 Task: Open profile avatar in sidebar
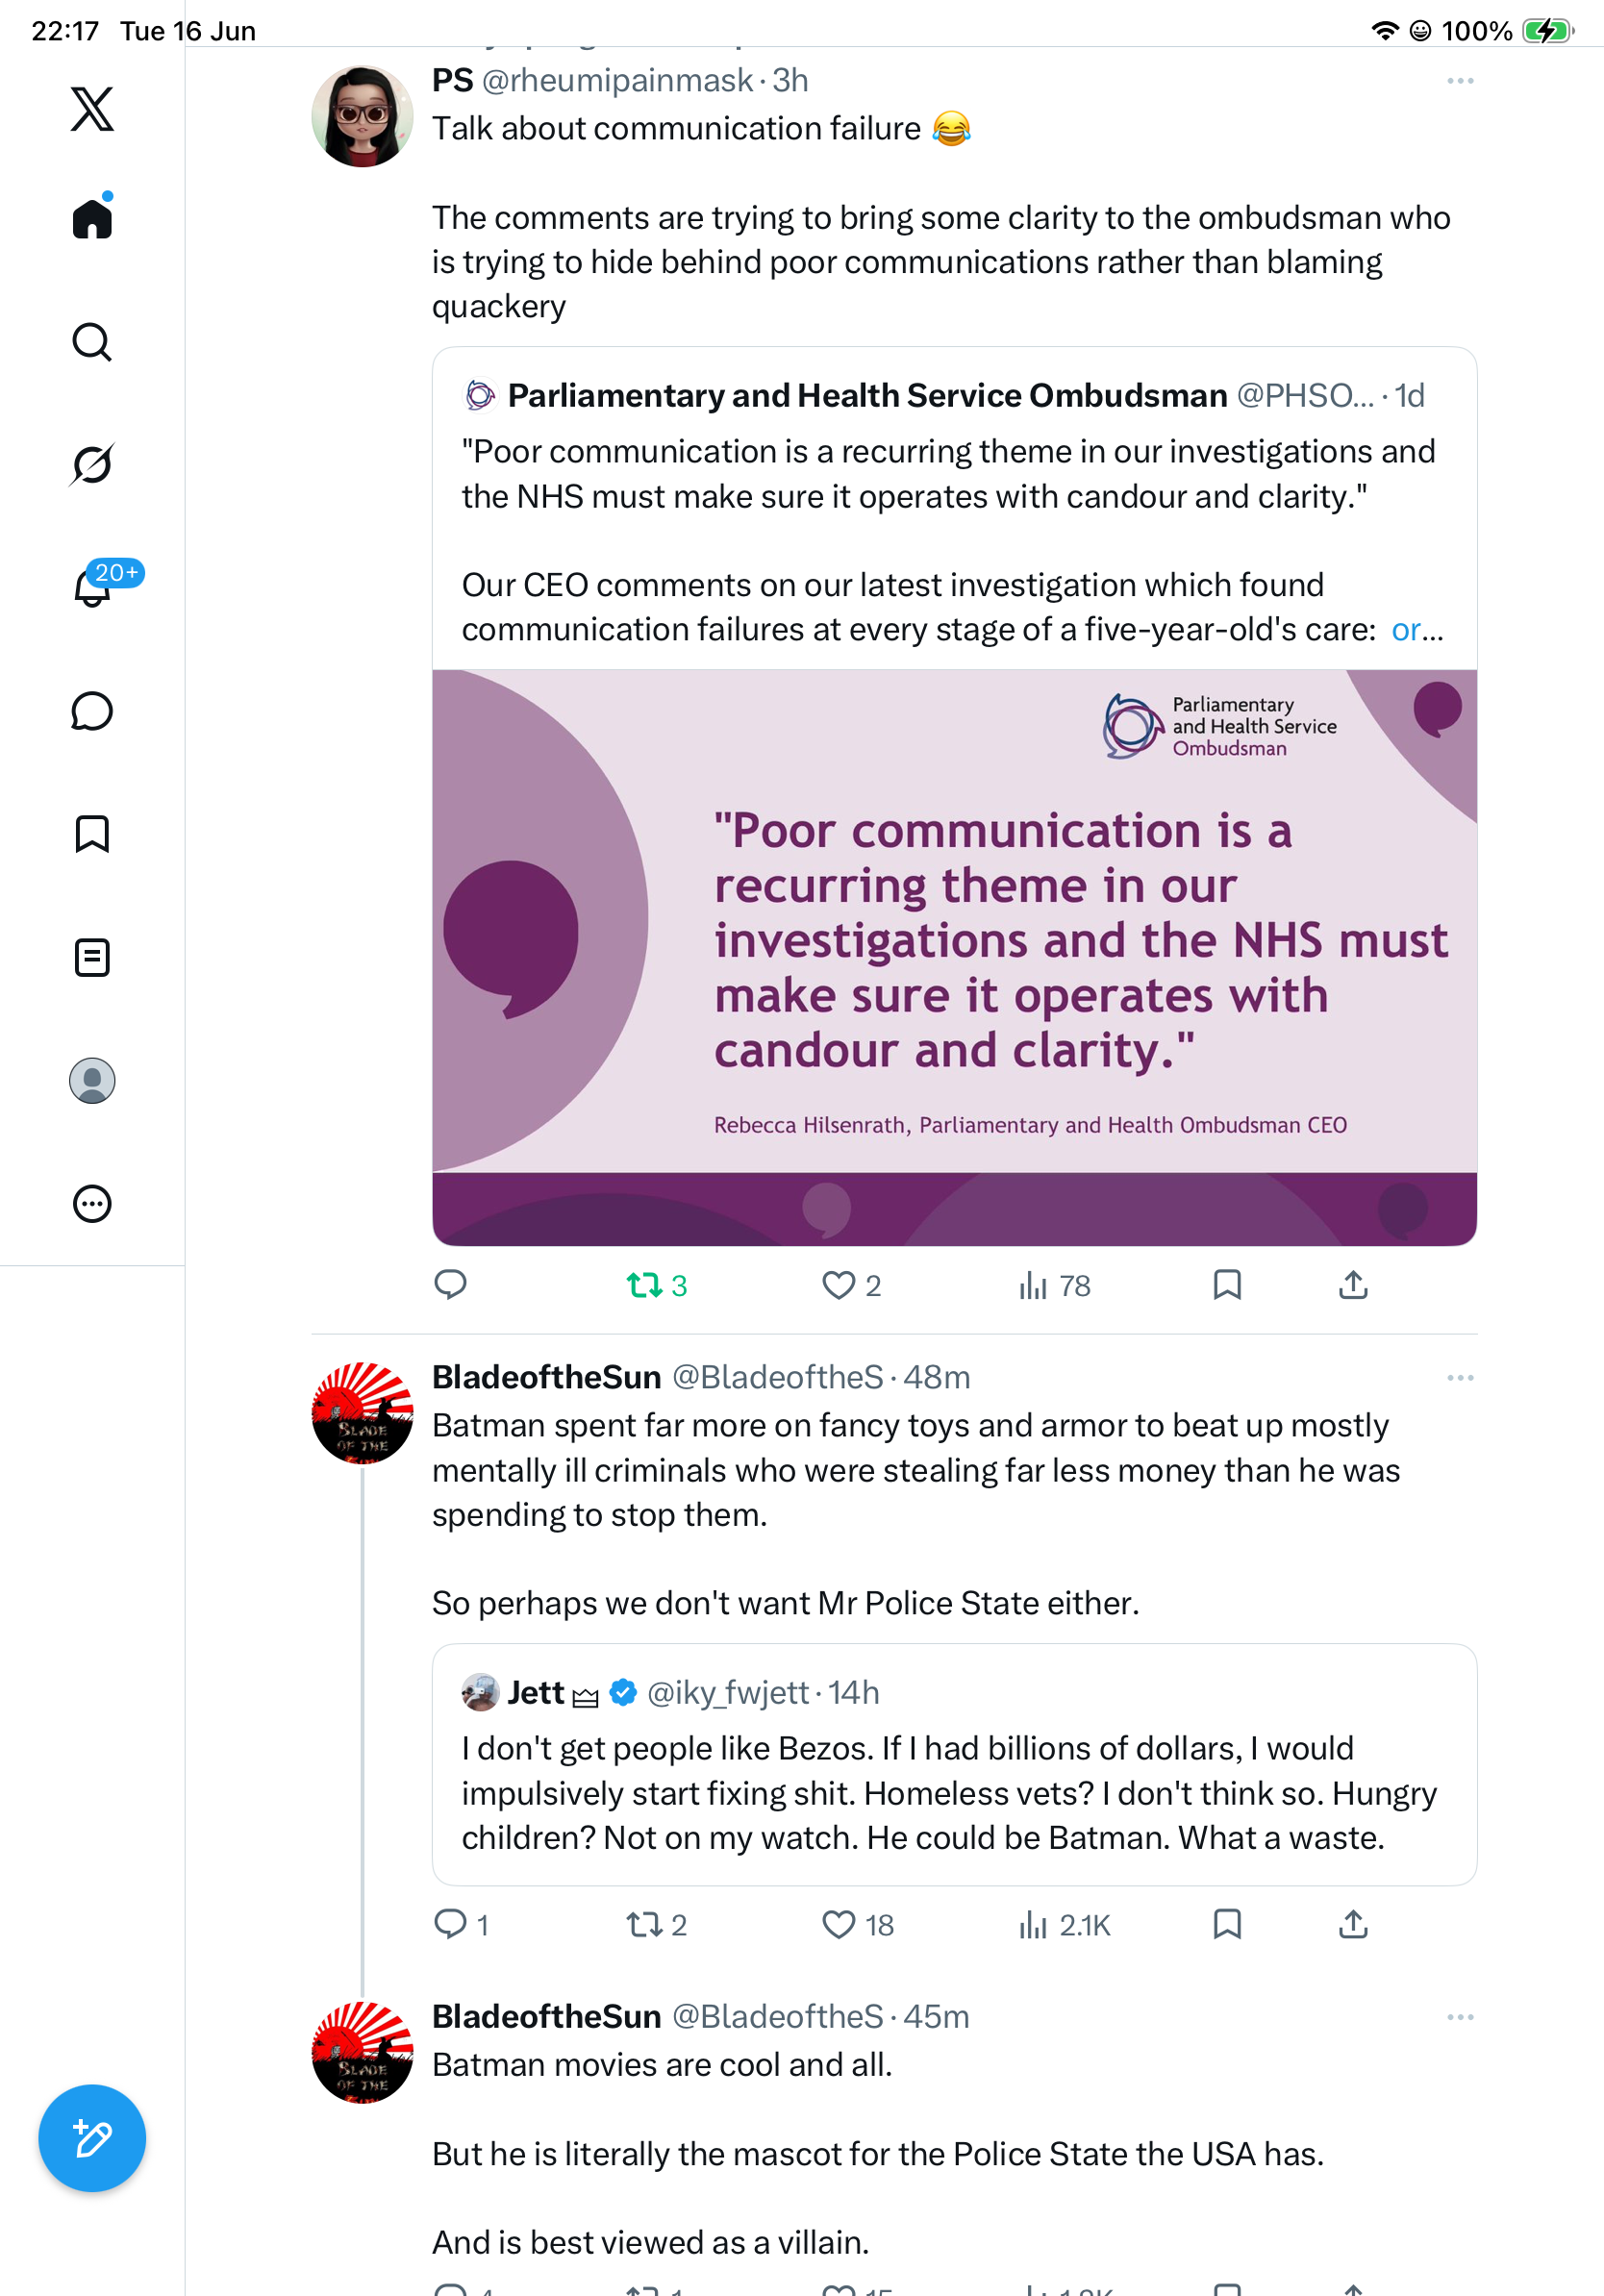tap(92, 1081)
